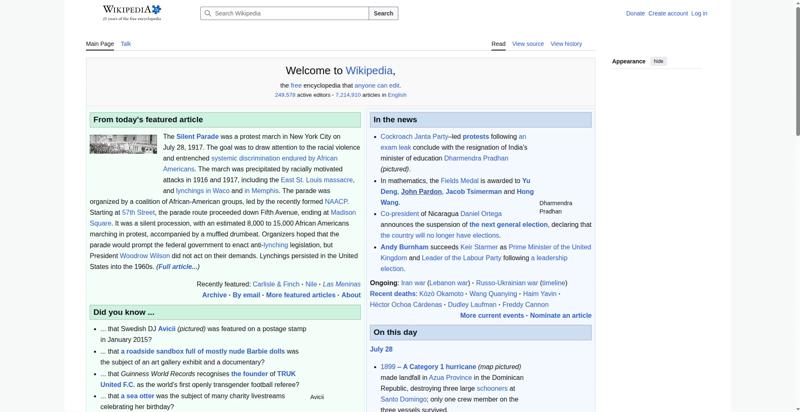This screenshot has height=412, width=800.
Task: Open Nominate an article link
Action: [561, 316]
